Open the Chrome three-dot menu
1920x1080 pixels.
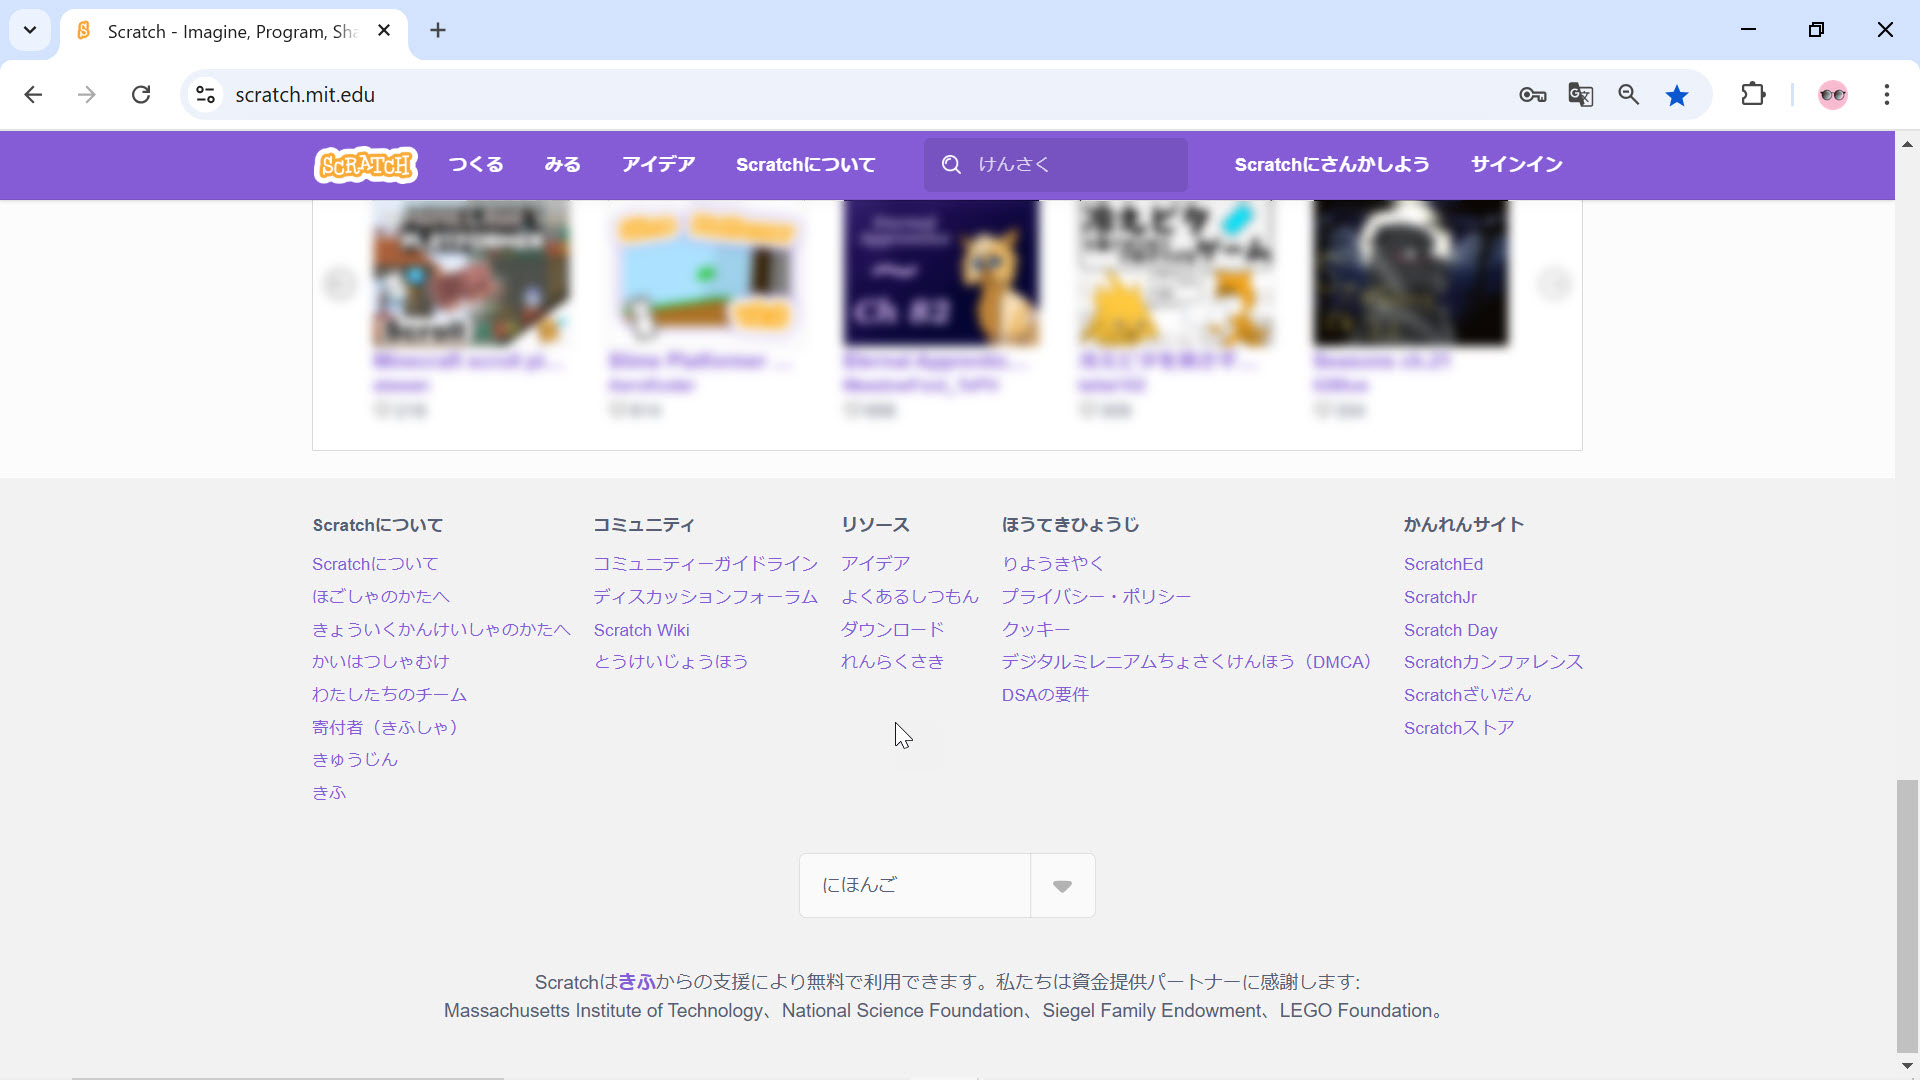1887,95
